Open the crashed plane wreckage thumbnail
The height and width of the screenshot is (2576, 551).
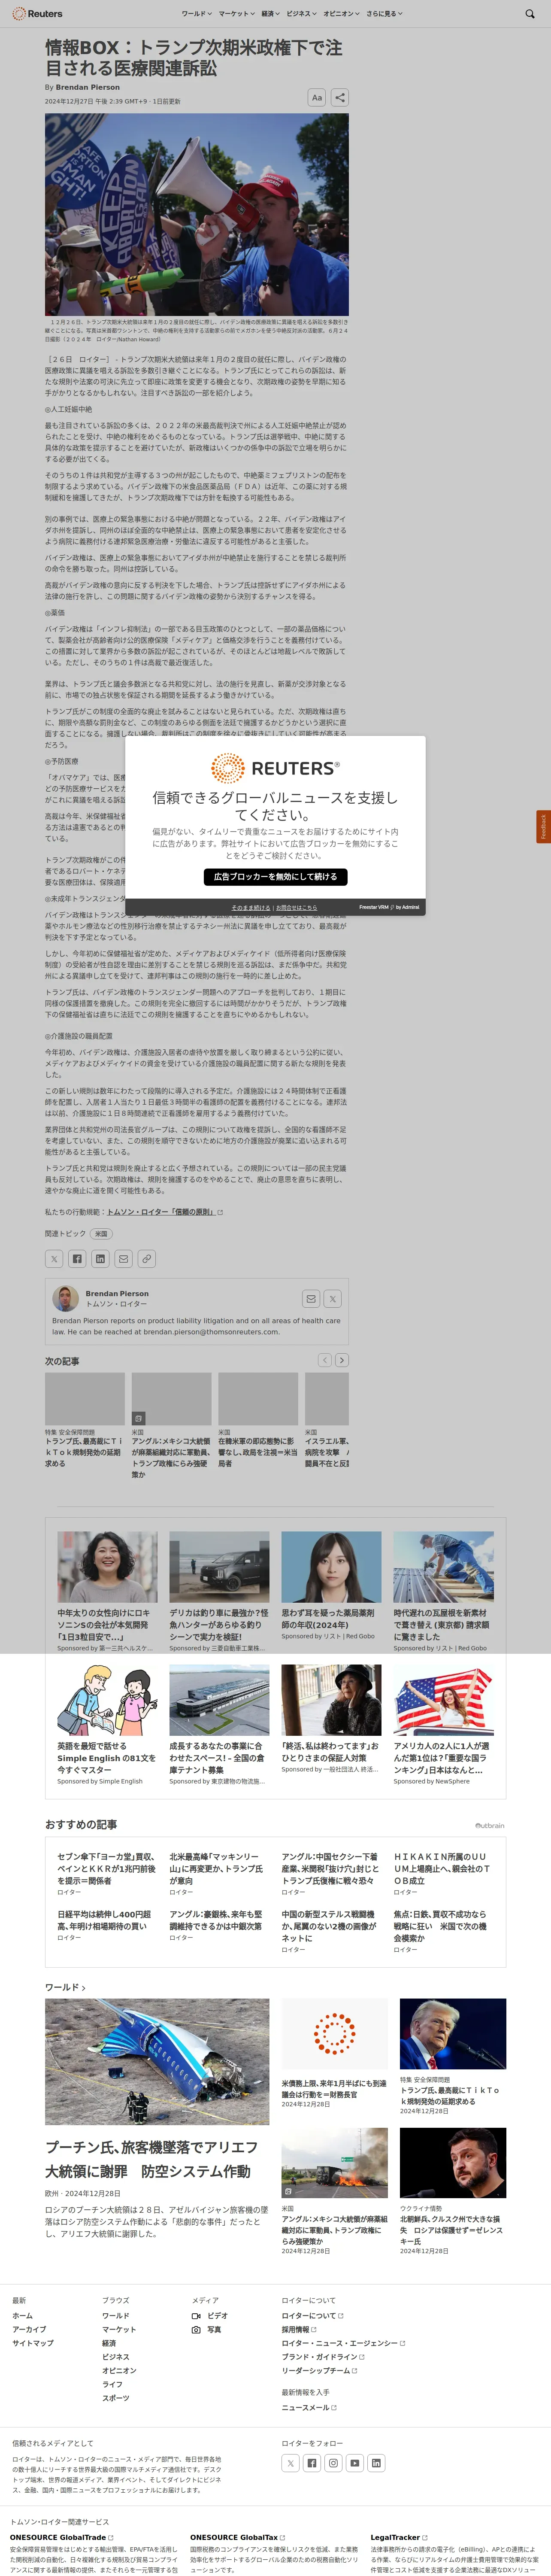click(157, 2062)
